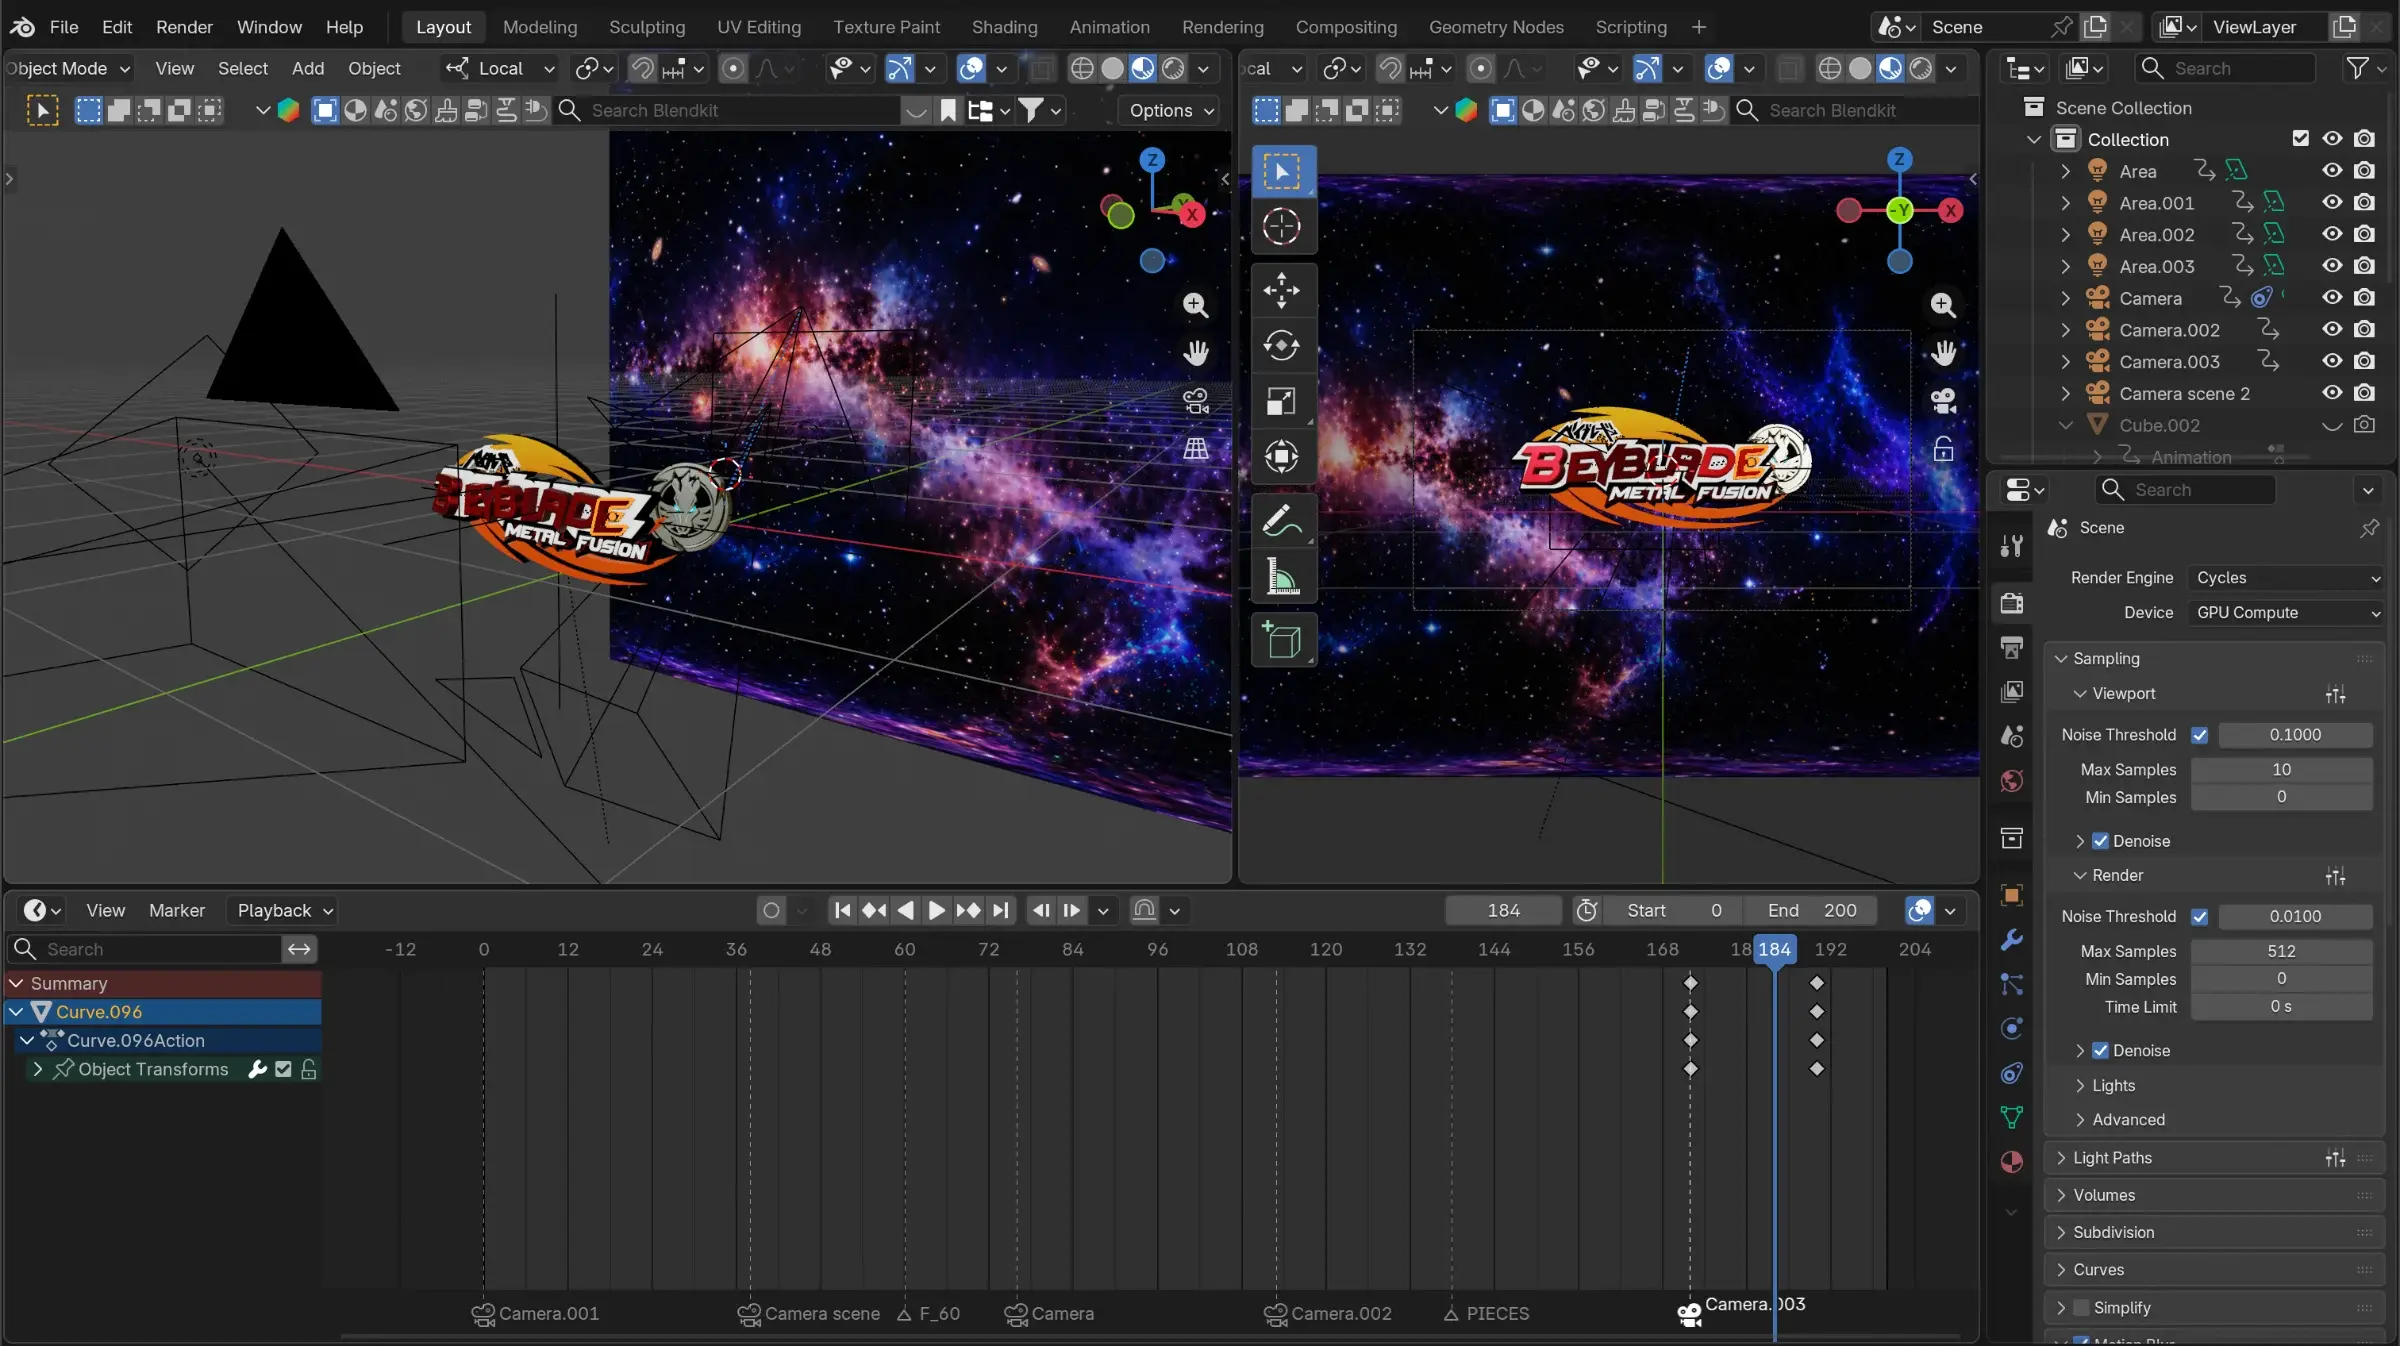Open the Marker menu in timeline
The image size is (2400, 1346).
(x=177, y=911)
